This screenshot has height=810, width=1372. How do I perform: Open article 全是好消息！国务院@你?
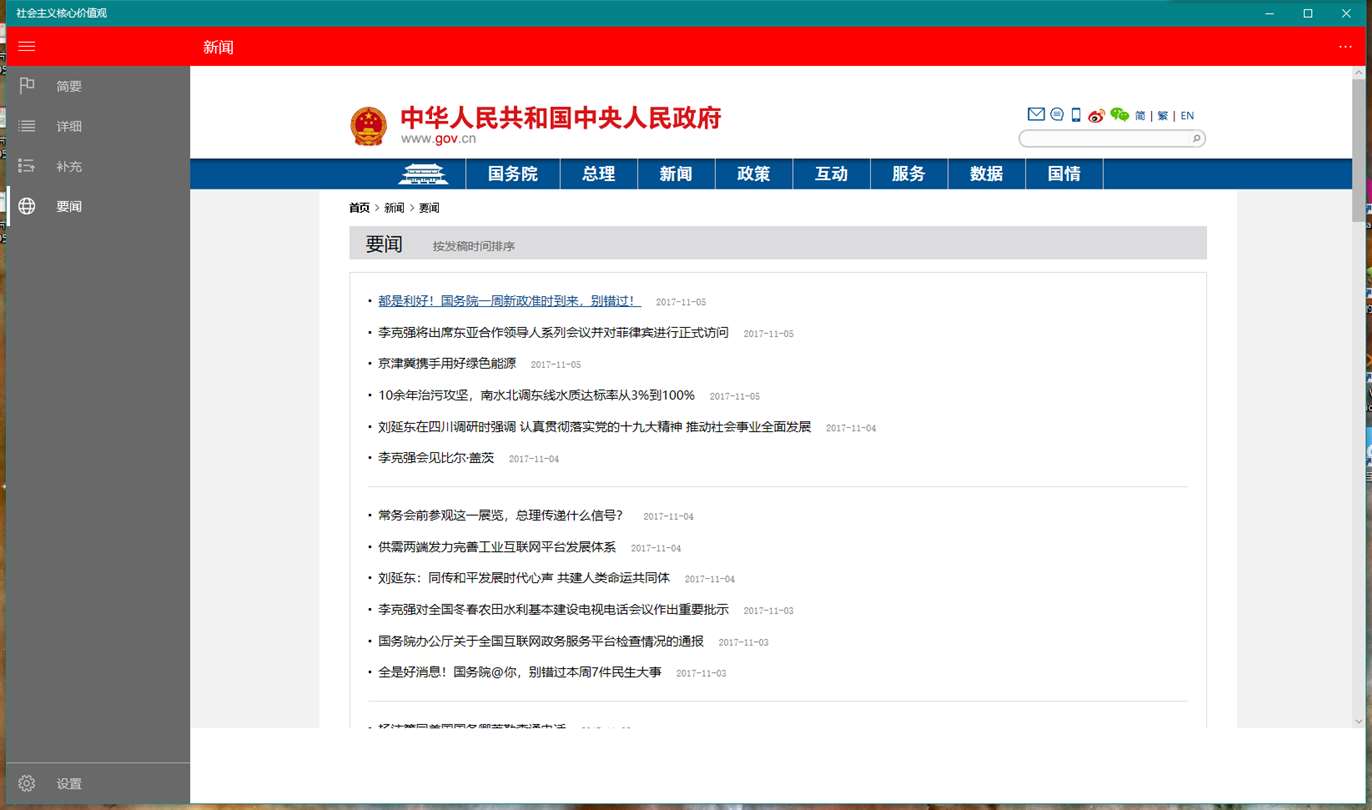coord(520,672)
